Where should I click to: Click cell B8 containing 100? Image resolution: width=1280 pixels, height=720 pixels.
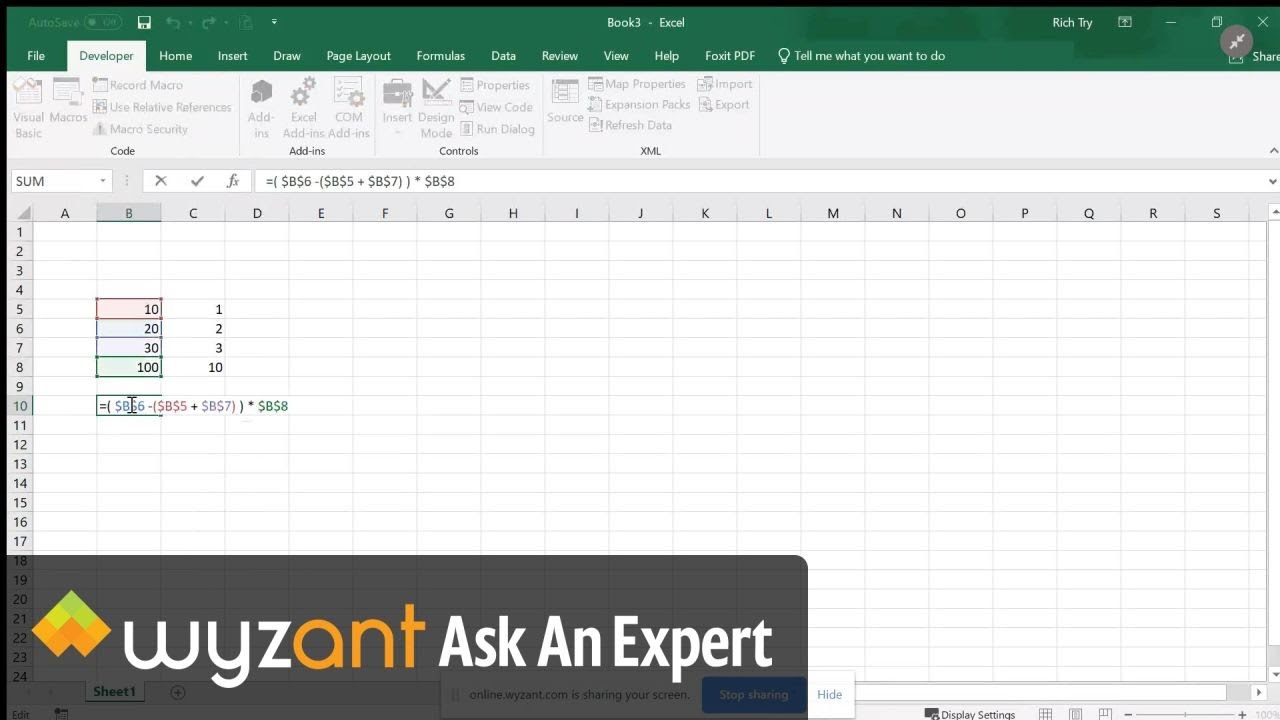[x=129, y=367]
